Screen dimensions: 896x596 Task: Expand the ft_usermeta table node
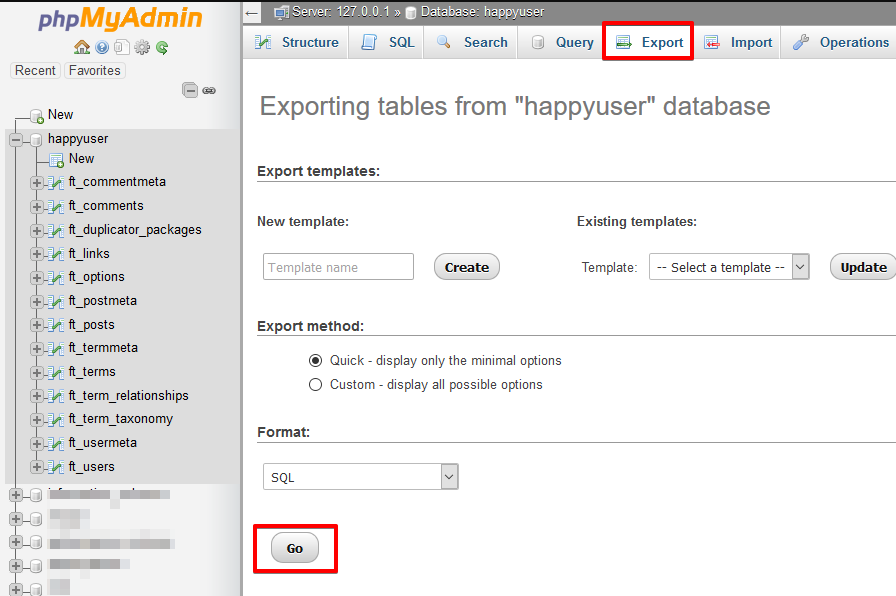(37, 443)
